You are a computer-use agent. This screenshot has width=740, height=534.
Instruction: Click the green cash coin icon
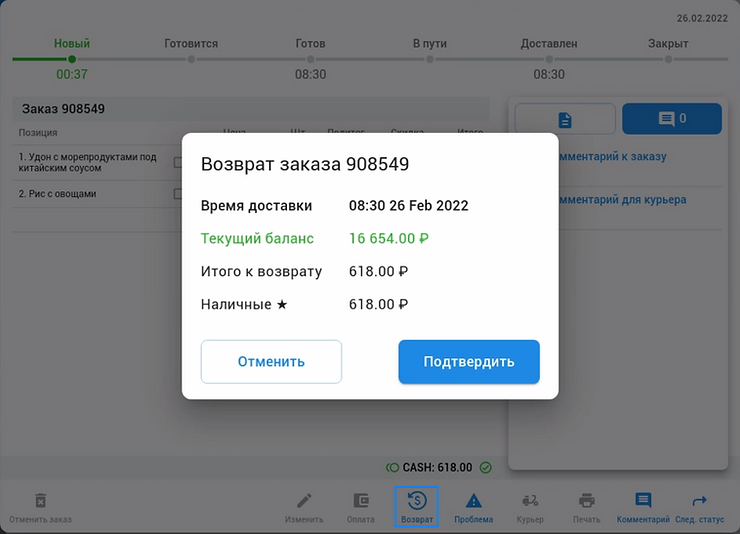[x=392, y=467]
